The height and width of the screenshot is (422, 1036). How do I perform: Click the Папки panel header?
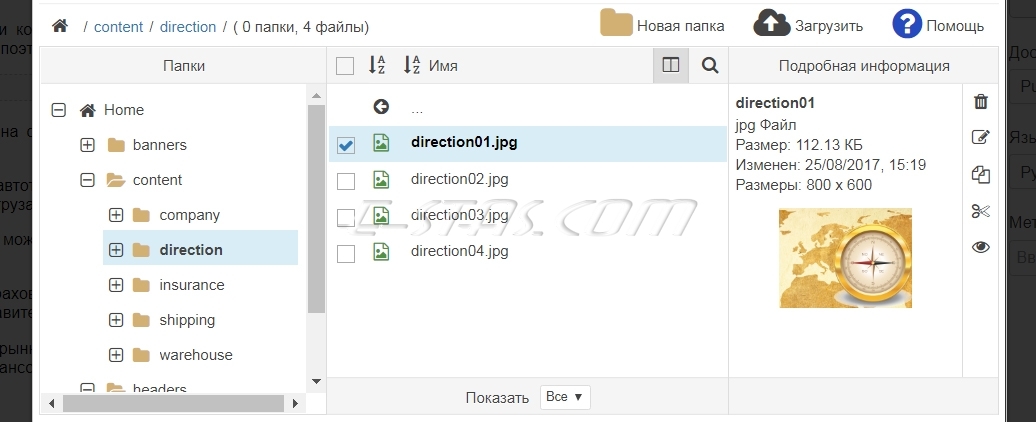tap(184, 65)
